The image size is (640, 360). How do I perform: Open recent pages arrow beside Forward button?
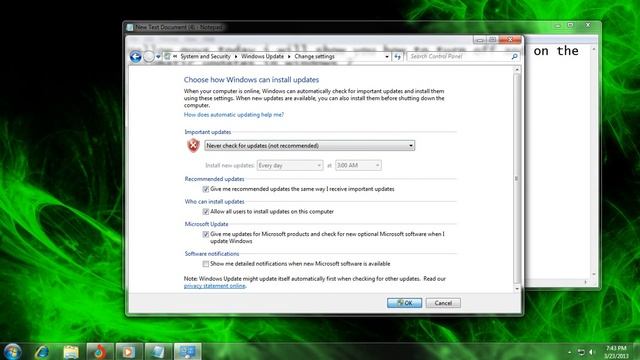(x=158, y=57)
